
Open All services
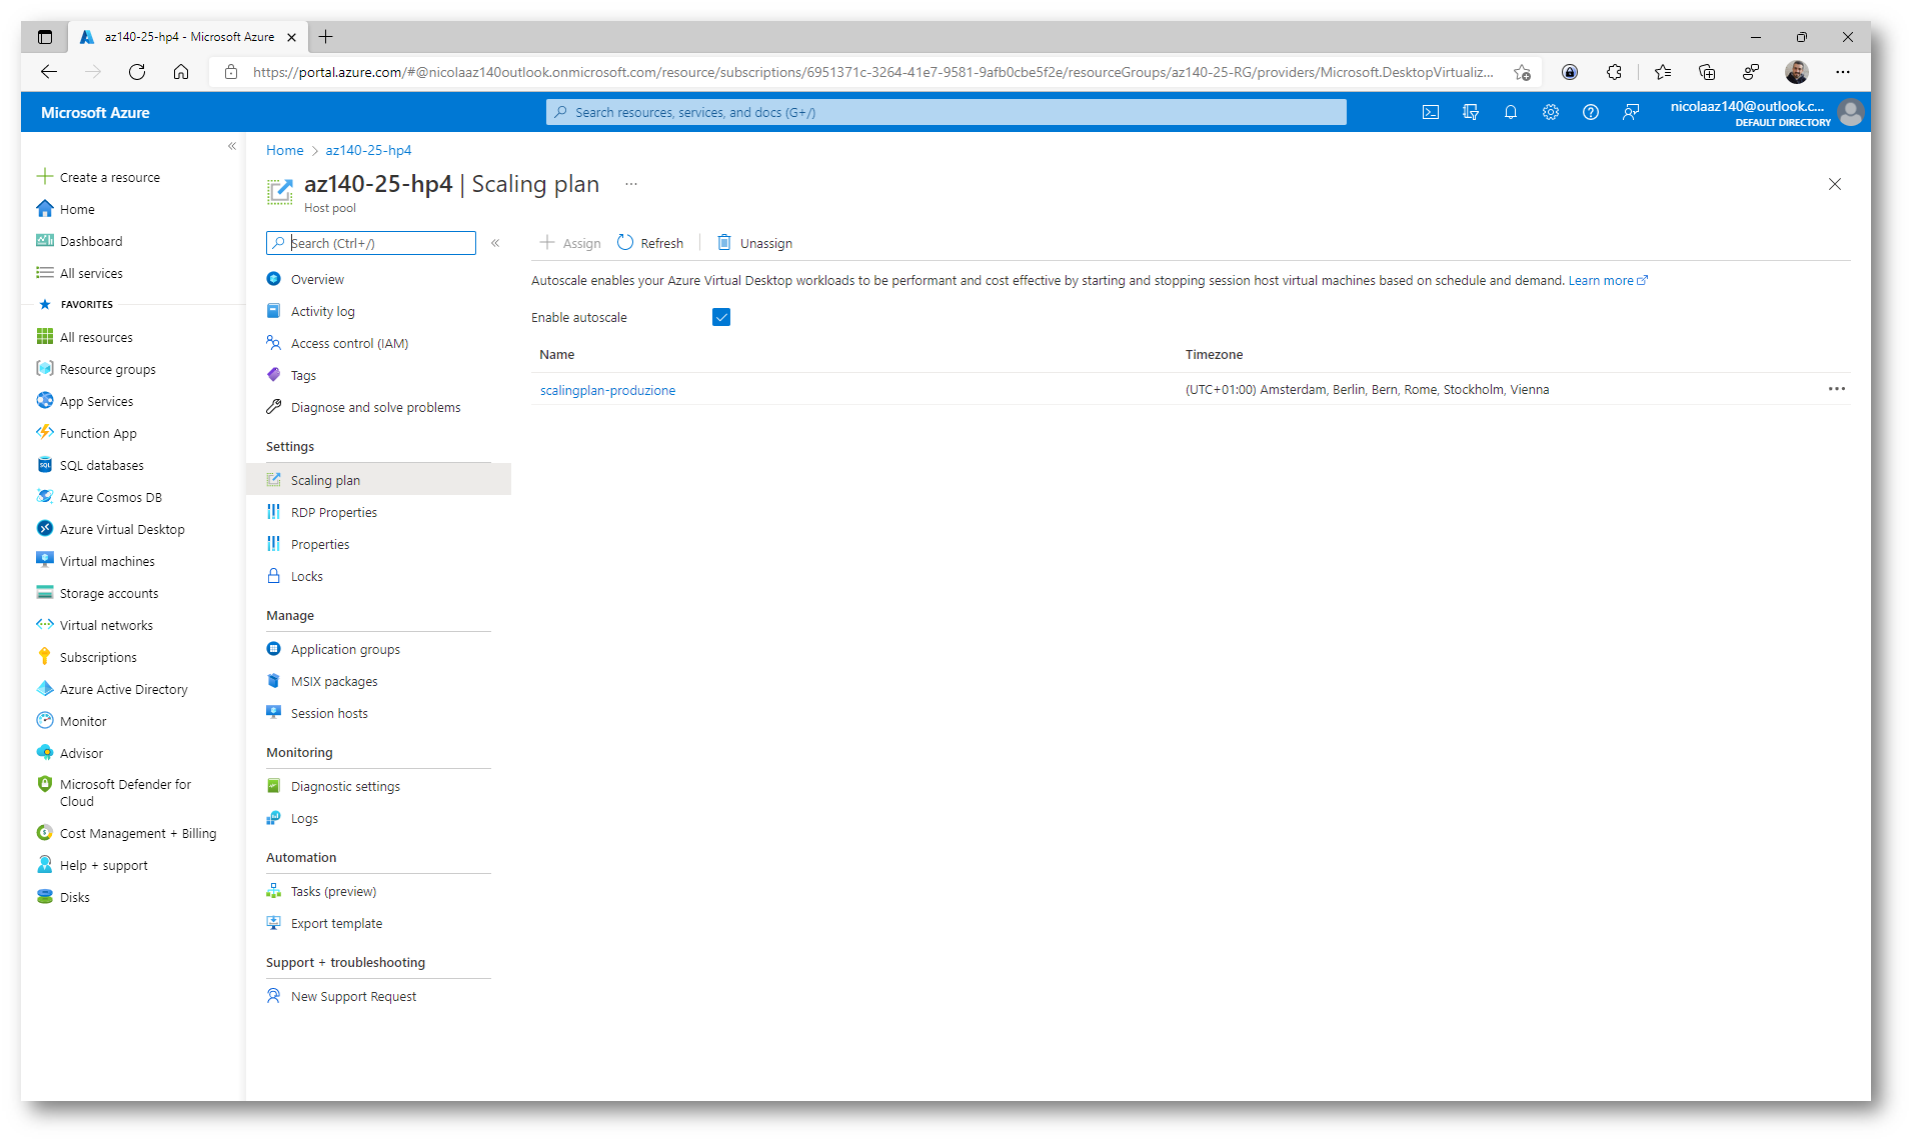[91, 273]
